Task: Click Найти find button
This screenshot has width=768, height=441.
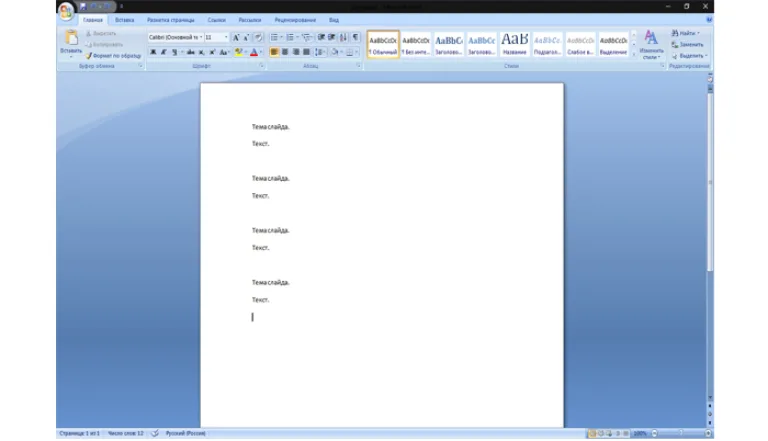Action: click(x=686, y=33)
